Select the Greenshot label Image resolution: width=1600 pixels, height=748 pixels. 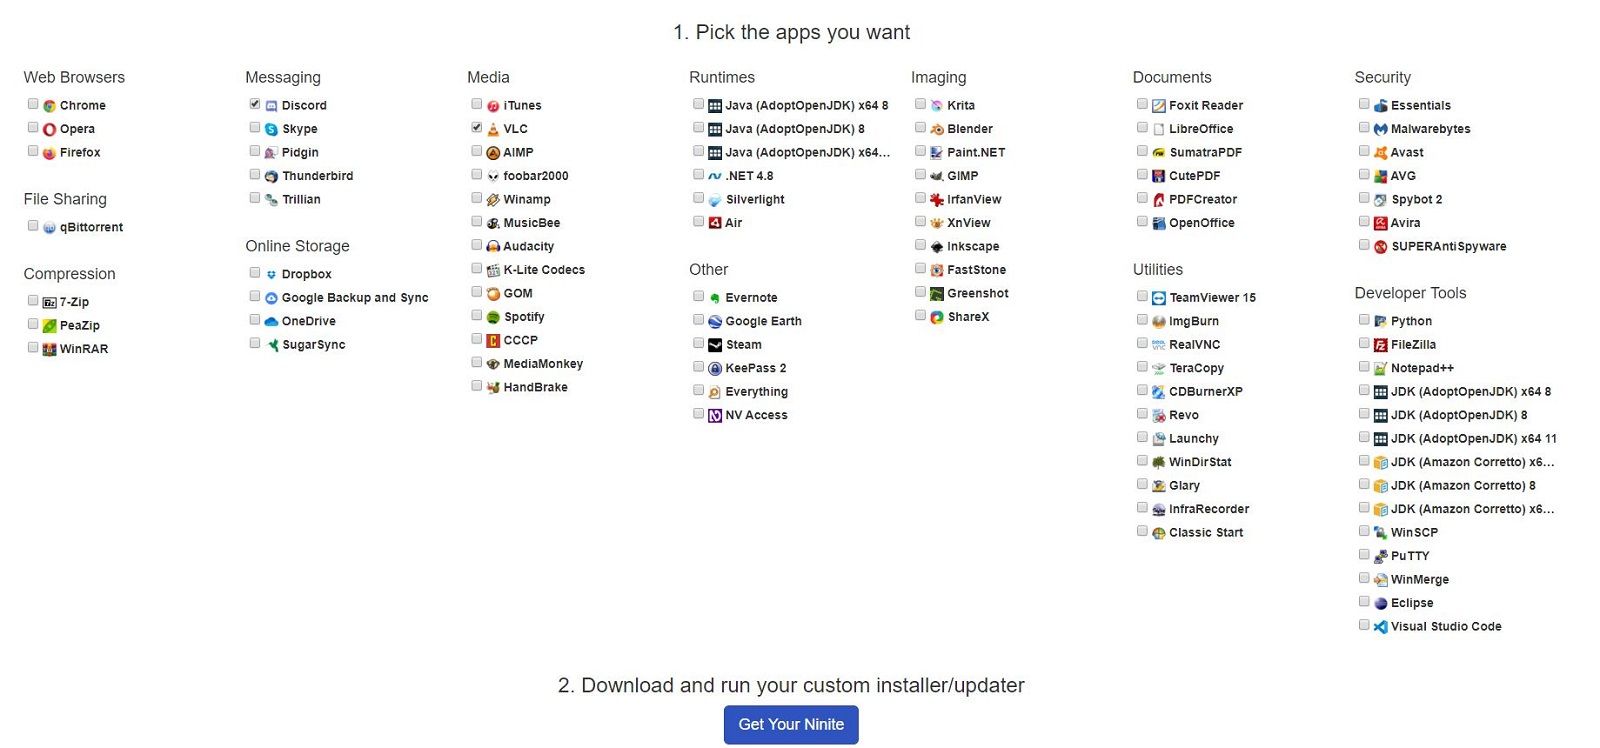click(978, 294)
